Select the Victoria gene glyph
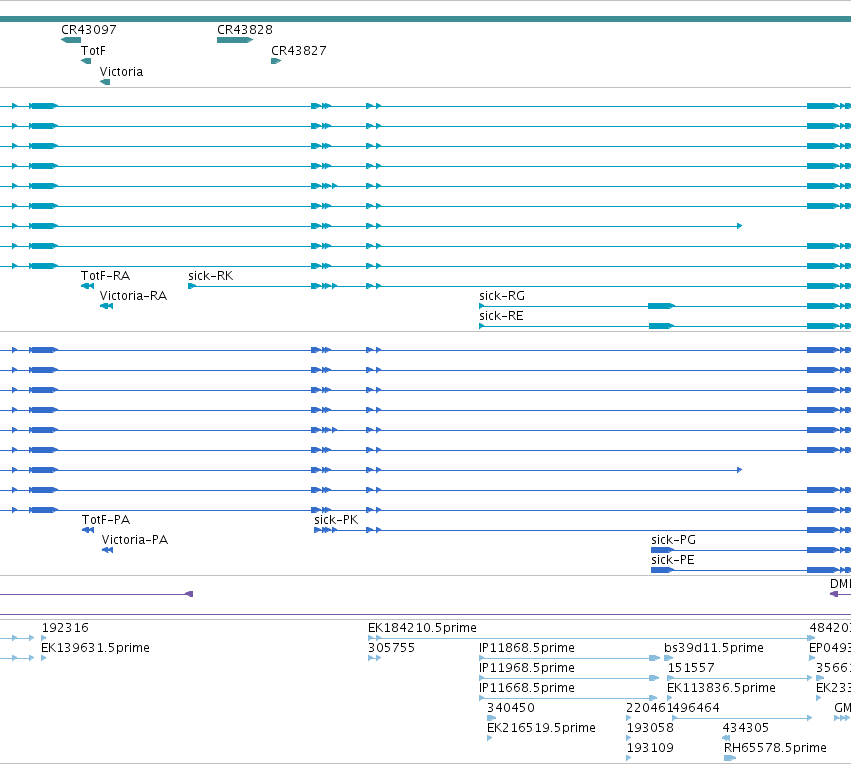The width and height of the screenshot is (851, 764). [105, 82]
